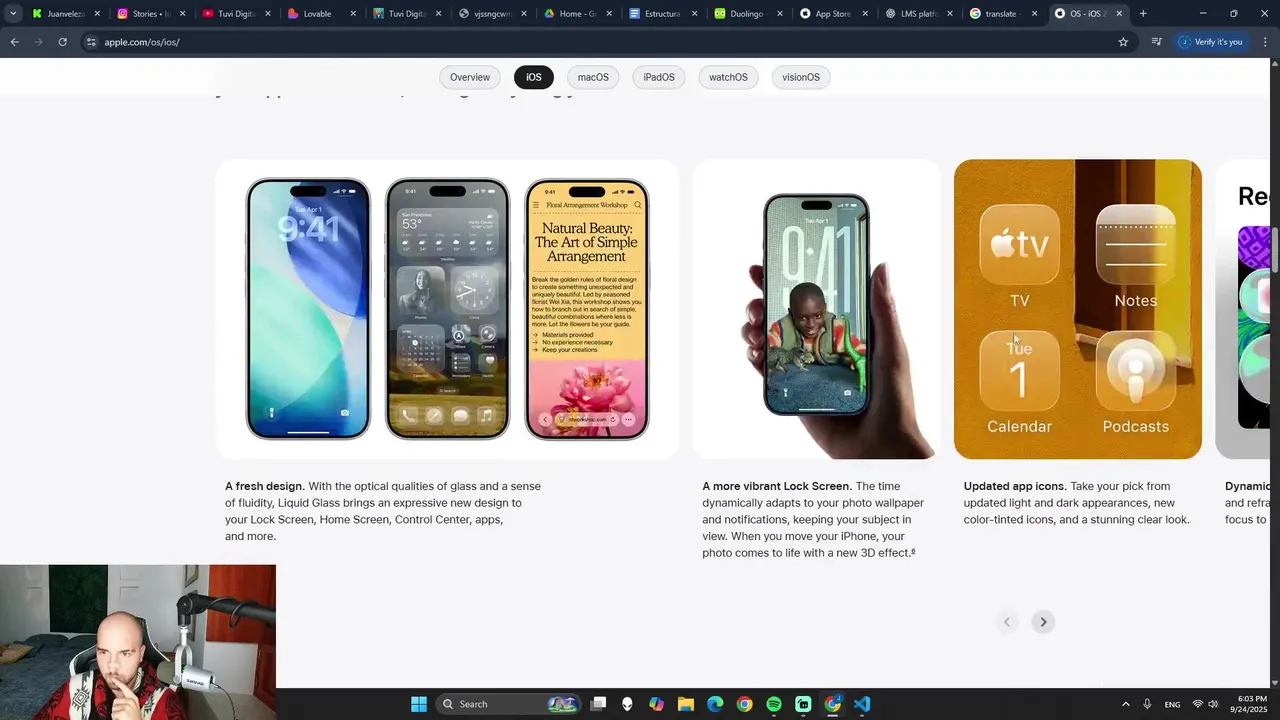Click the ENG language indicator
1280x720 pixels.
pyautogui.click(x=1172, y=704)
